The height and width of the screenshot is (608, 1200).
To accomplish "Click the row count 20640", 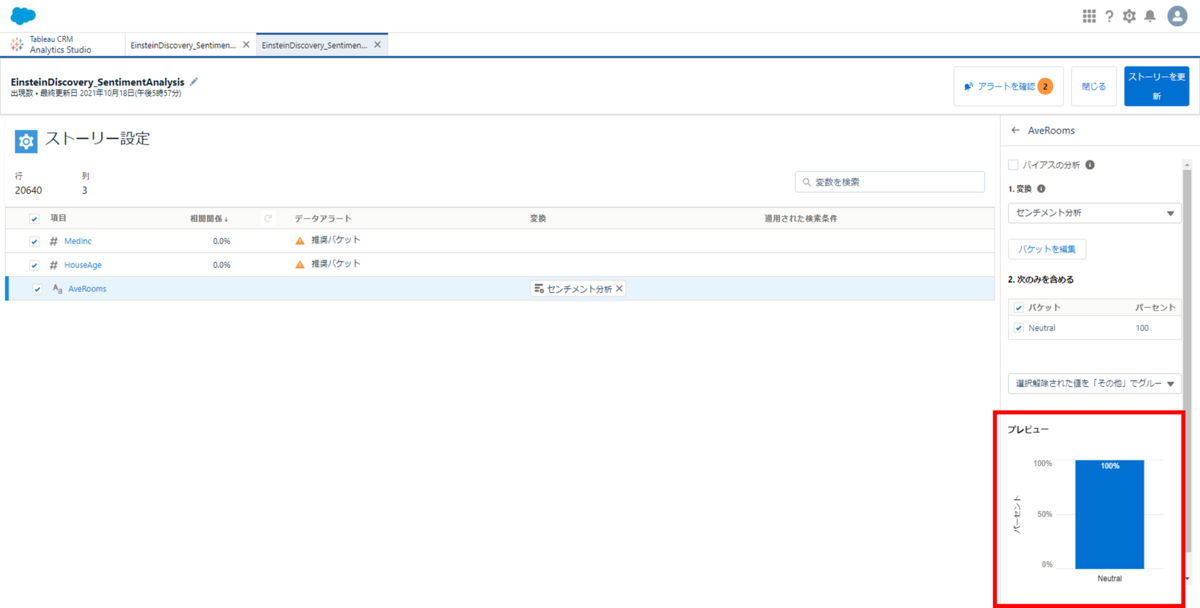I will (28, 190).
